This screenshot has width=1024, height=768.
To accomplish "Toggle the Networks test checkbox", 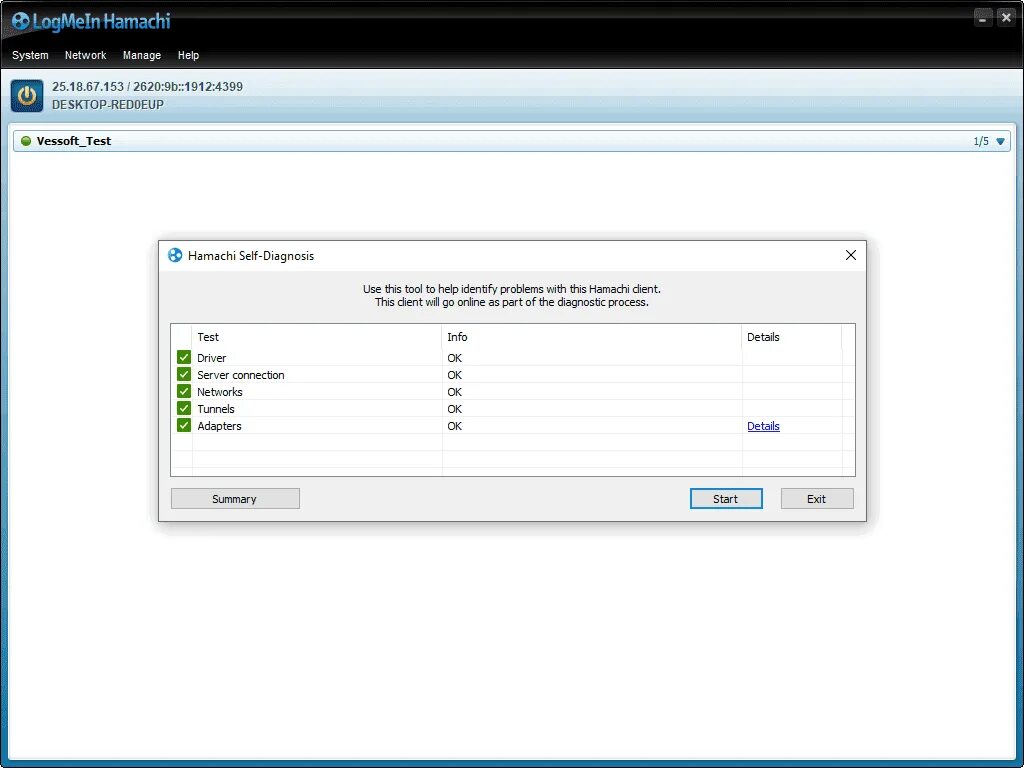I will point(184,391).
